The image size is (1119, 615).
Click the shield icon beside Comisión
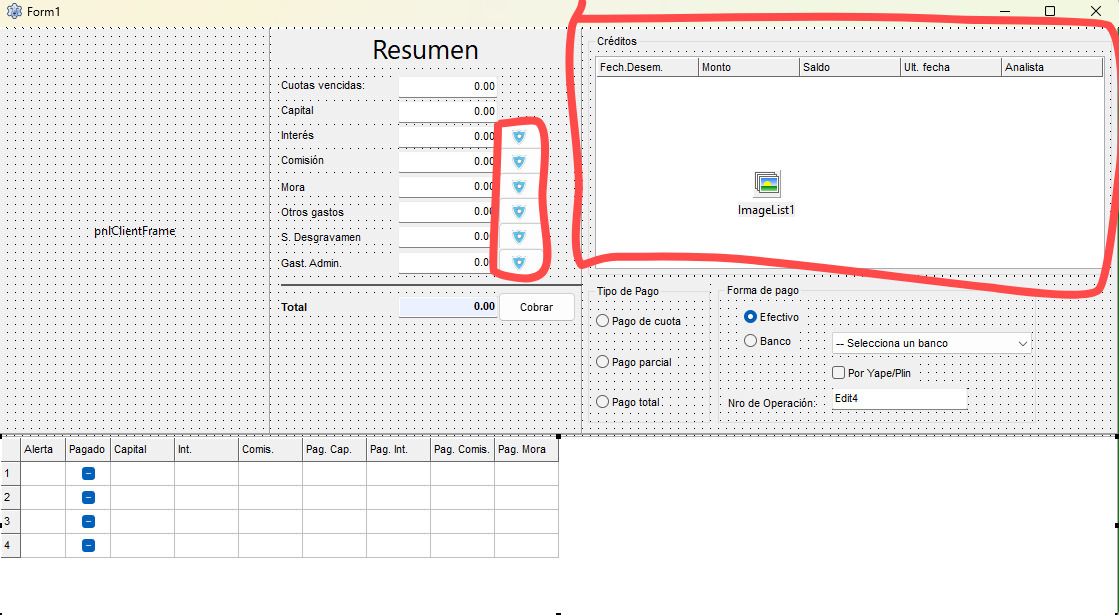click(518, 161)
